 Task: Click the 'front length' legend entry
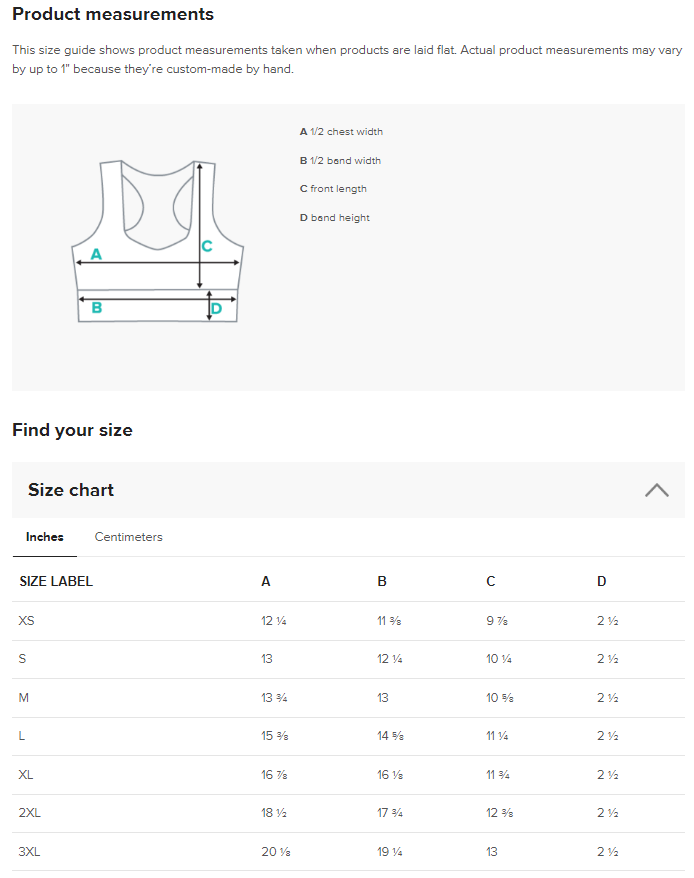pos(333,189)
